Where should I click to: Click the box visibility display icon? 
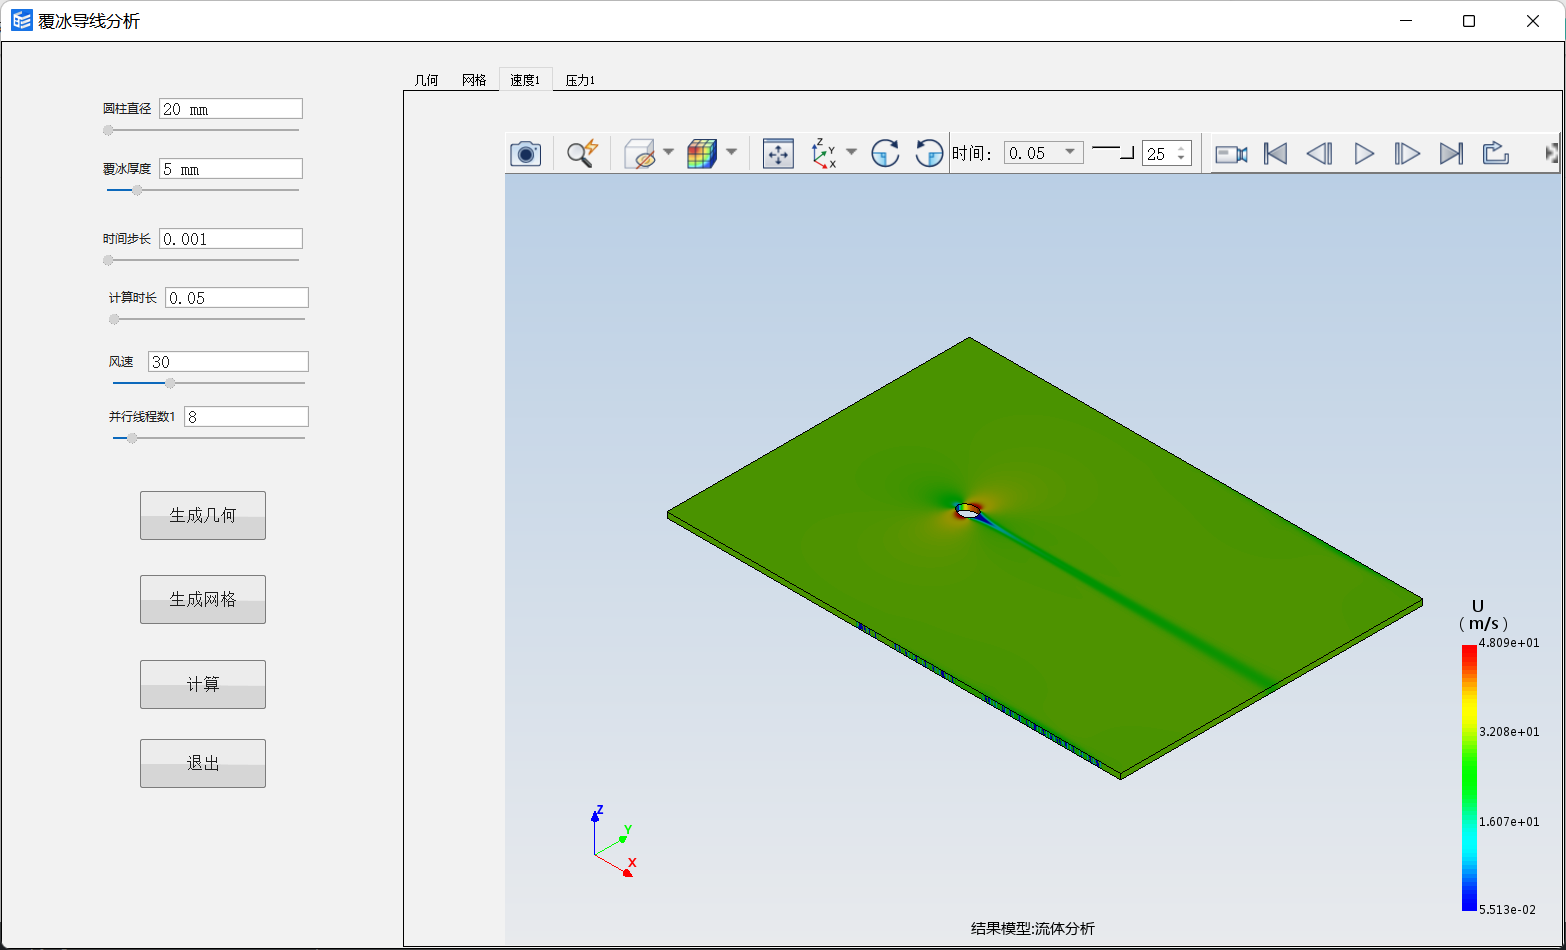pos(639,153)
